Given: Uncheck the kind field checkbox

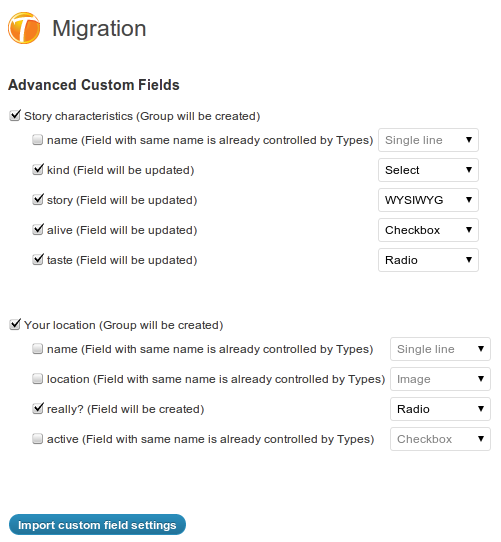Looking at the screenshot, I should point(37,170).
